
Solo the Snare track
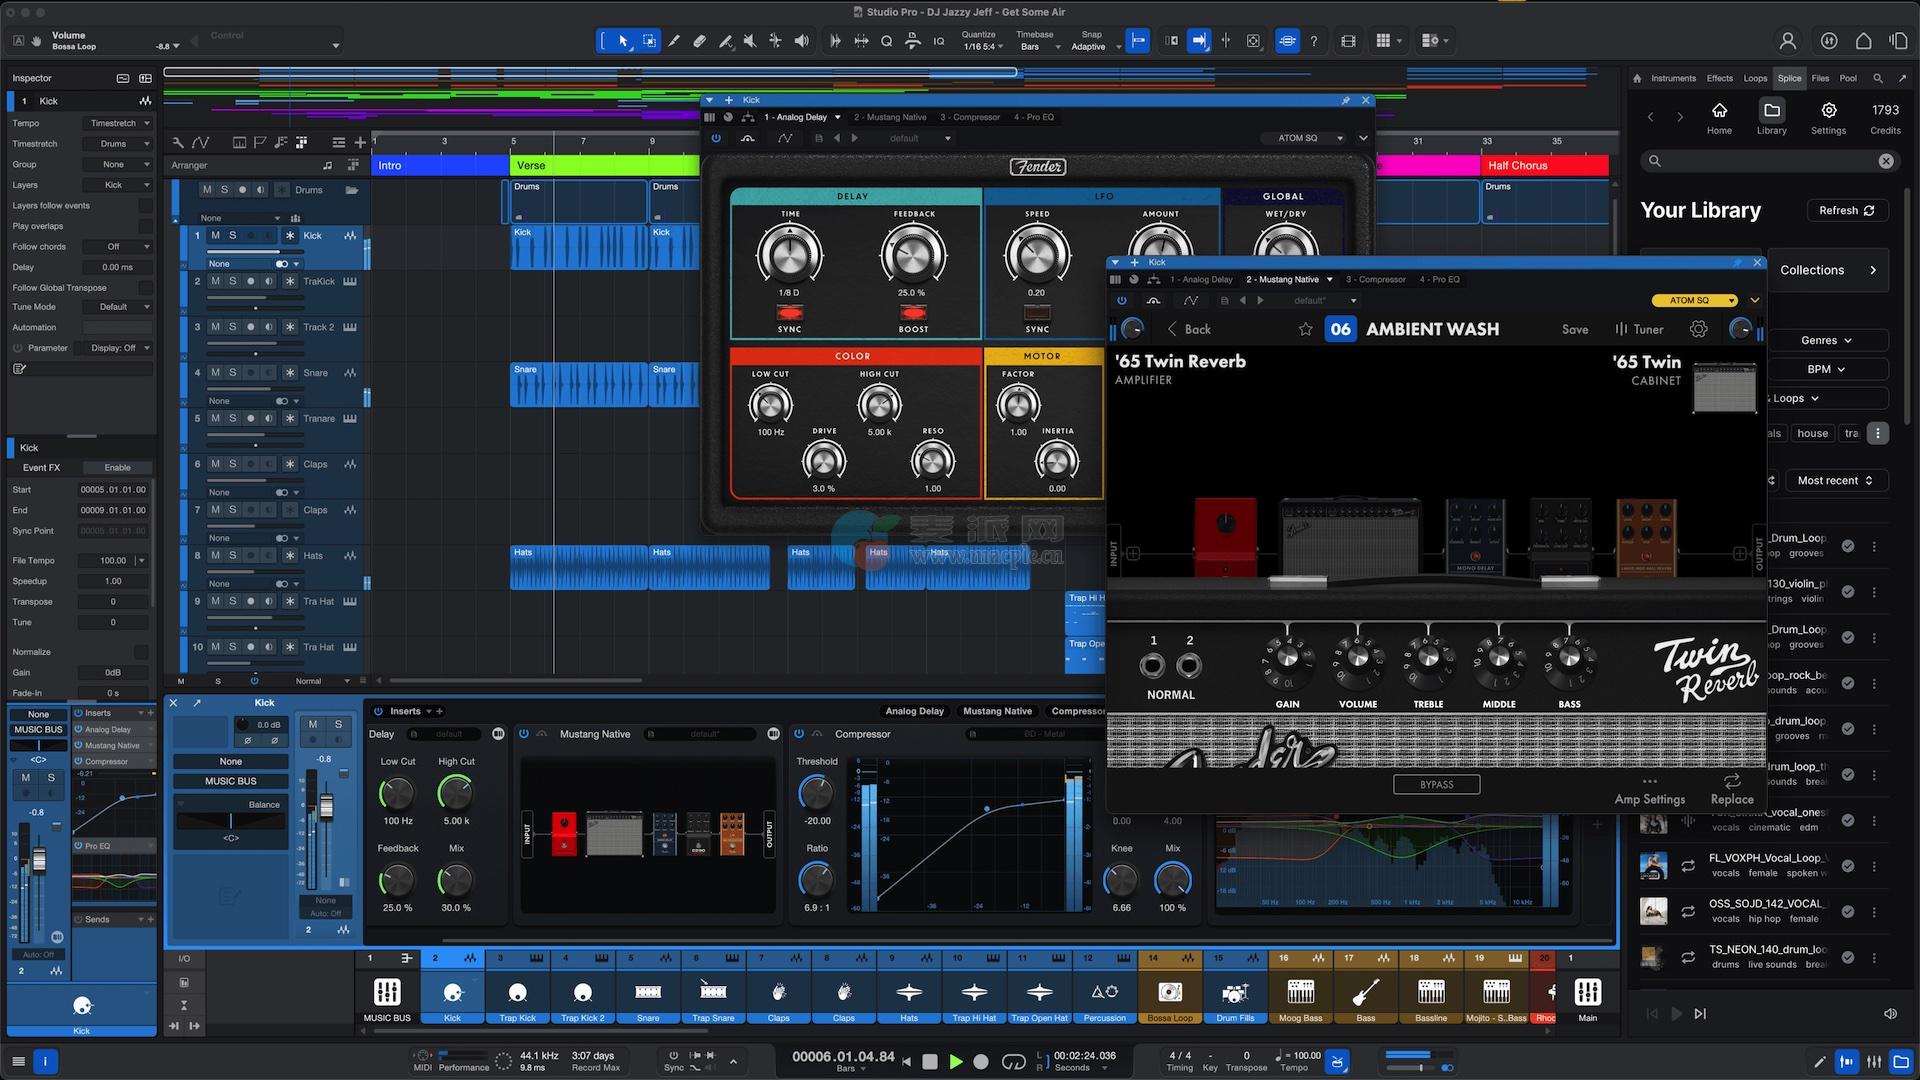point(233,372)
